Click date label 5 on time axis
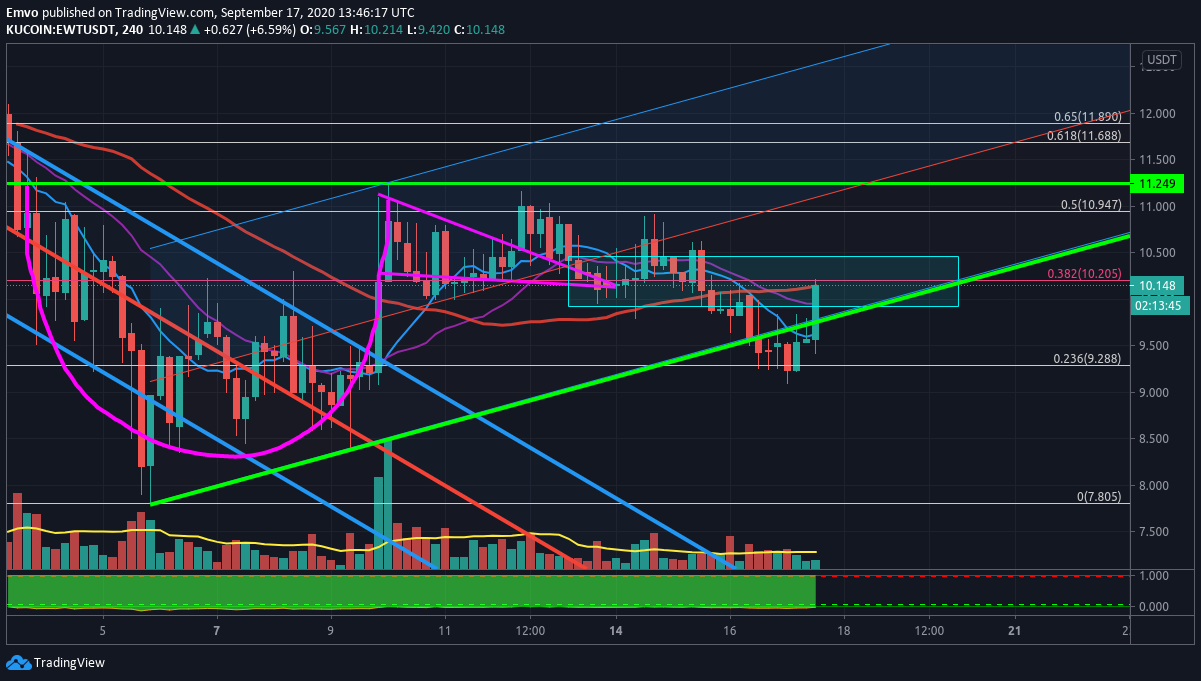This screenshot has height=681, width=1201. click(103, 631)
